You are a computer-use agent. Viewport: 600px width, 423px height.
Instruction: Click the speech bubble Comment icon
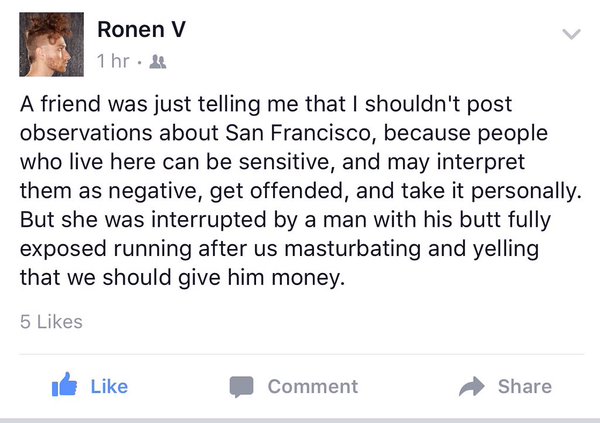241,386
